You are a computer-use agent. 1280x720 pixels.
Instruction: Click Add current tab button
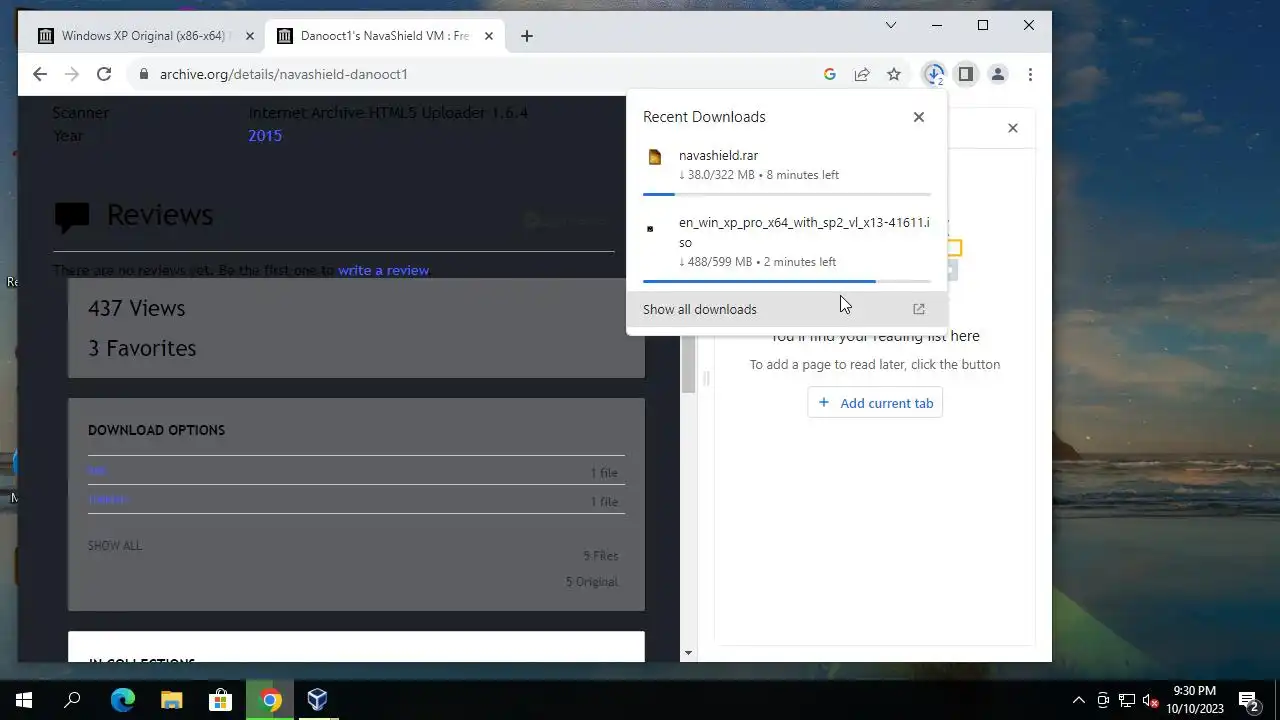[x=875, y=403]
